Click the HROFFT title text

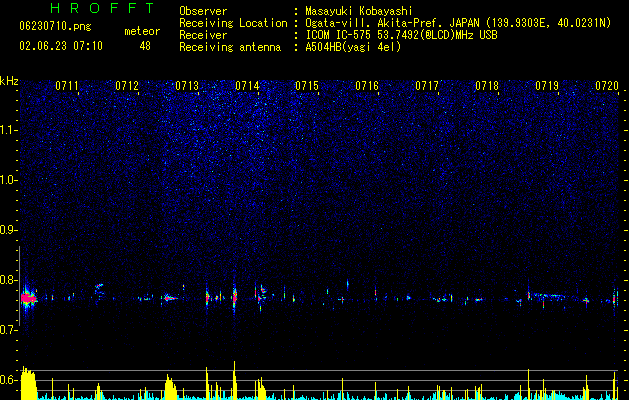click(103, 8)
